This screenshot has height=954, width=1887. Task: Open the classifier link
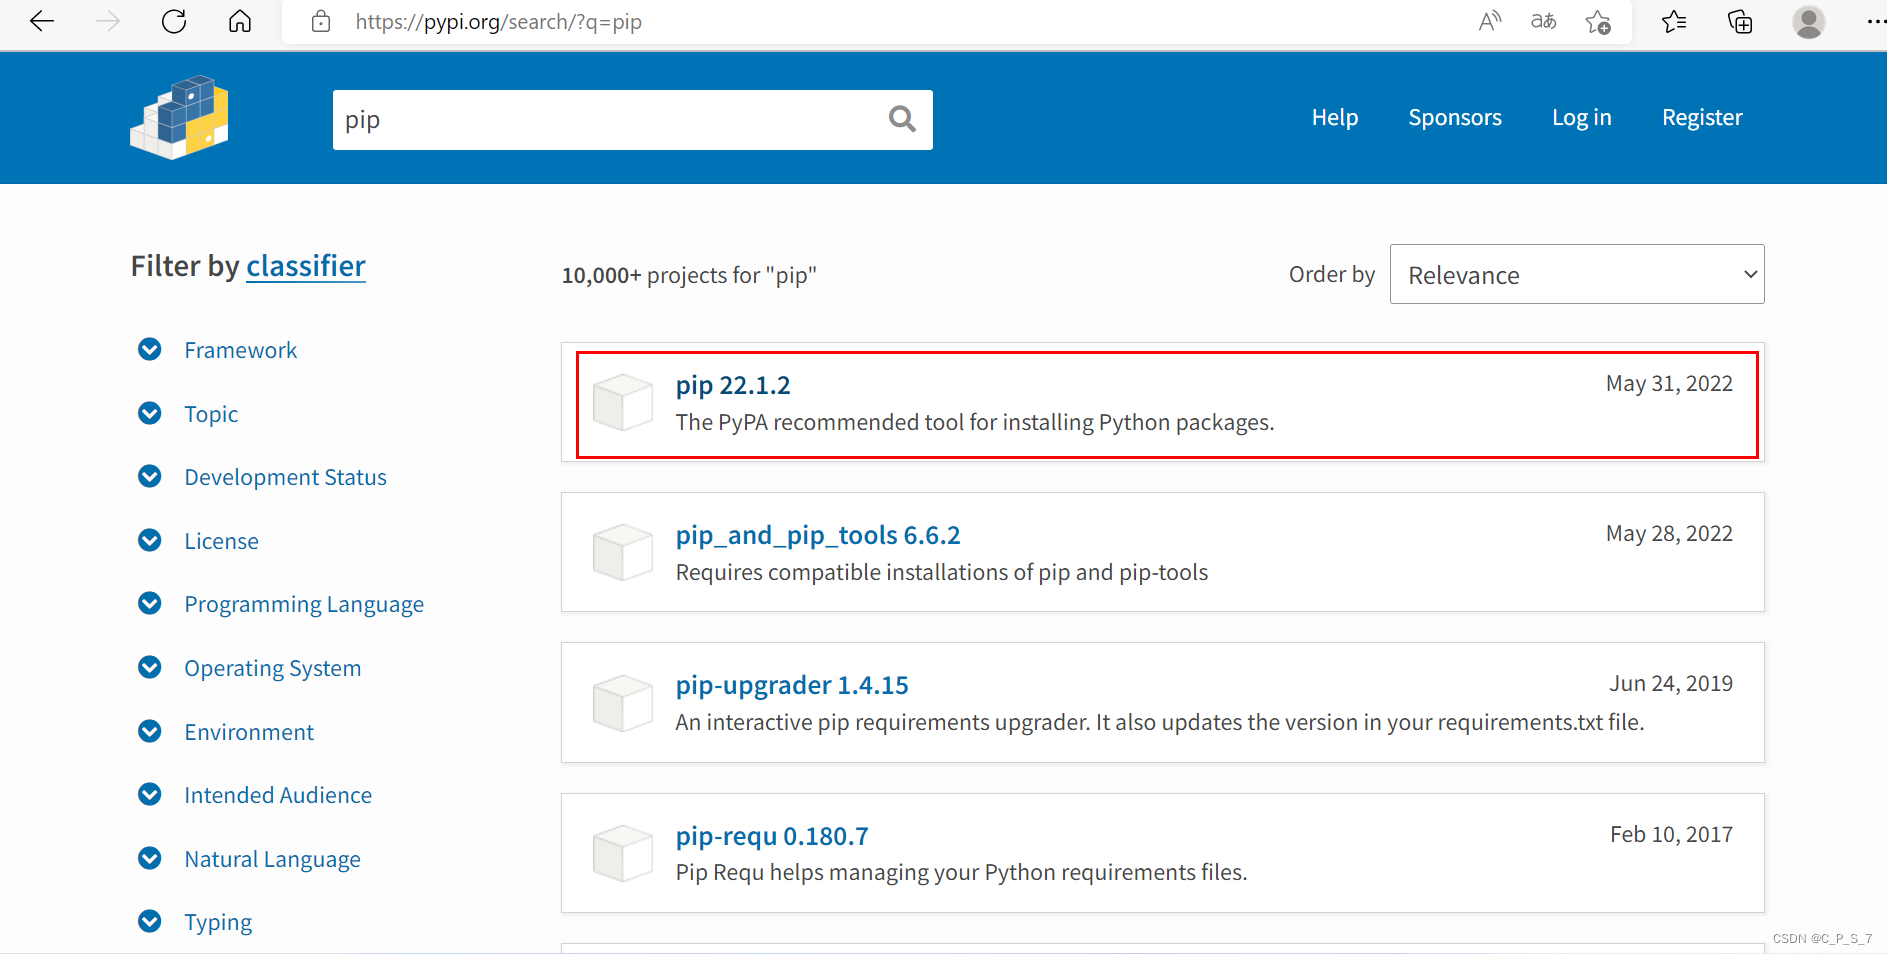306,266
